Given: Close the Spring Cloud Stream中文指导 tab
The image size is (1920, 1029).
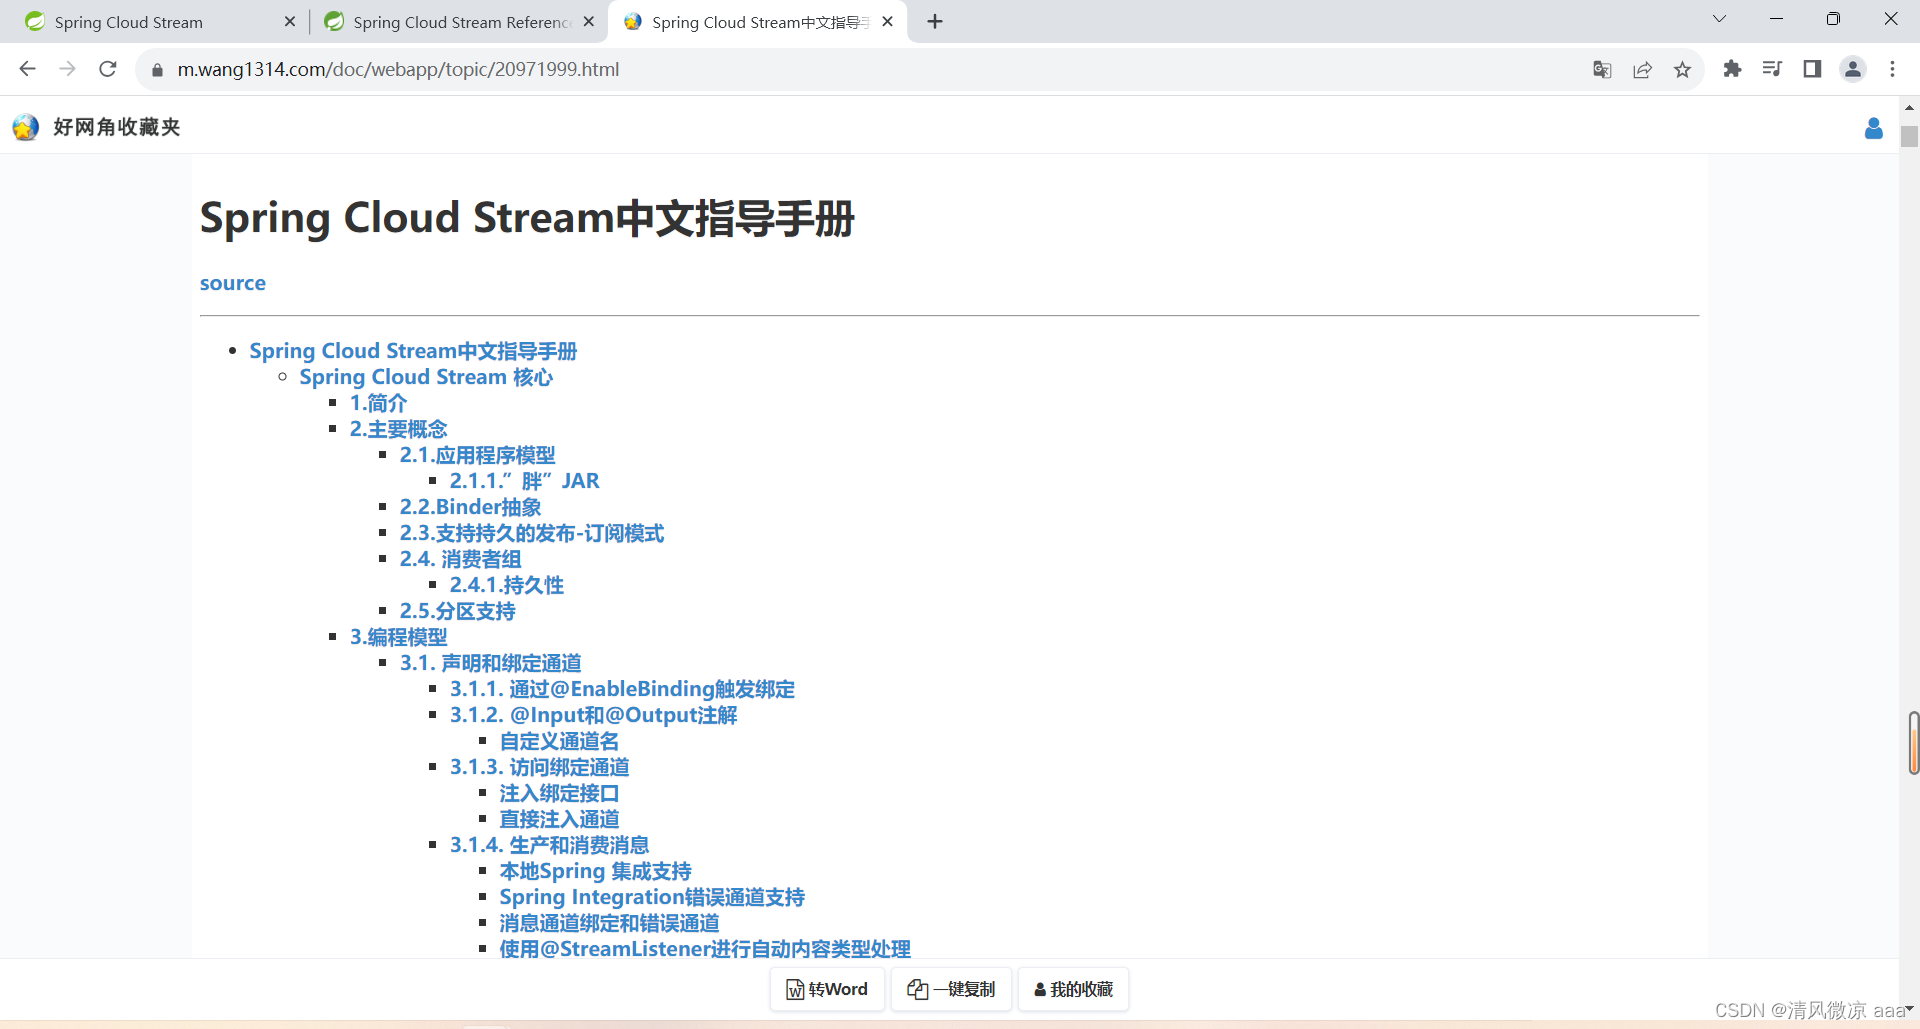Looking at the screenshot, I should (x=888, y=21).
